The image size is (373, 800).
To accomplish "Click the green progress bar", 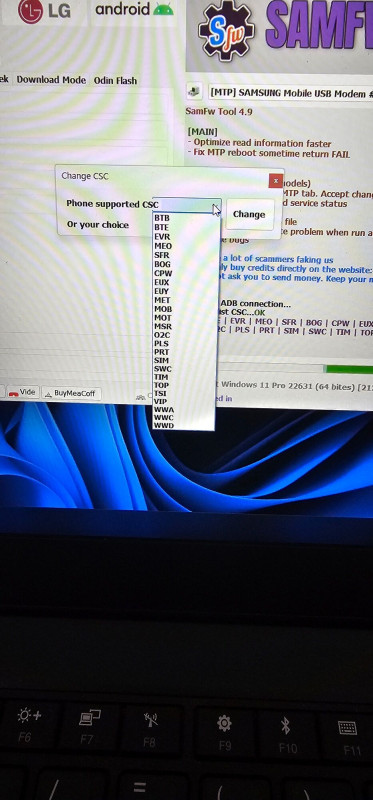I will click(x=349, y=369).
